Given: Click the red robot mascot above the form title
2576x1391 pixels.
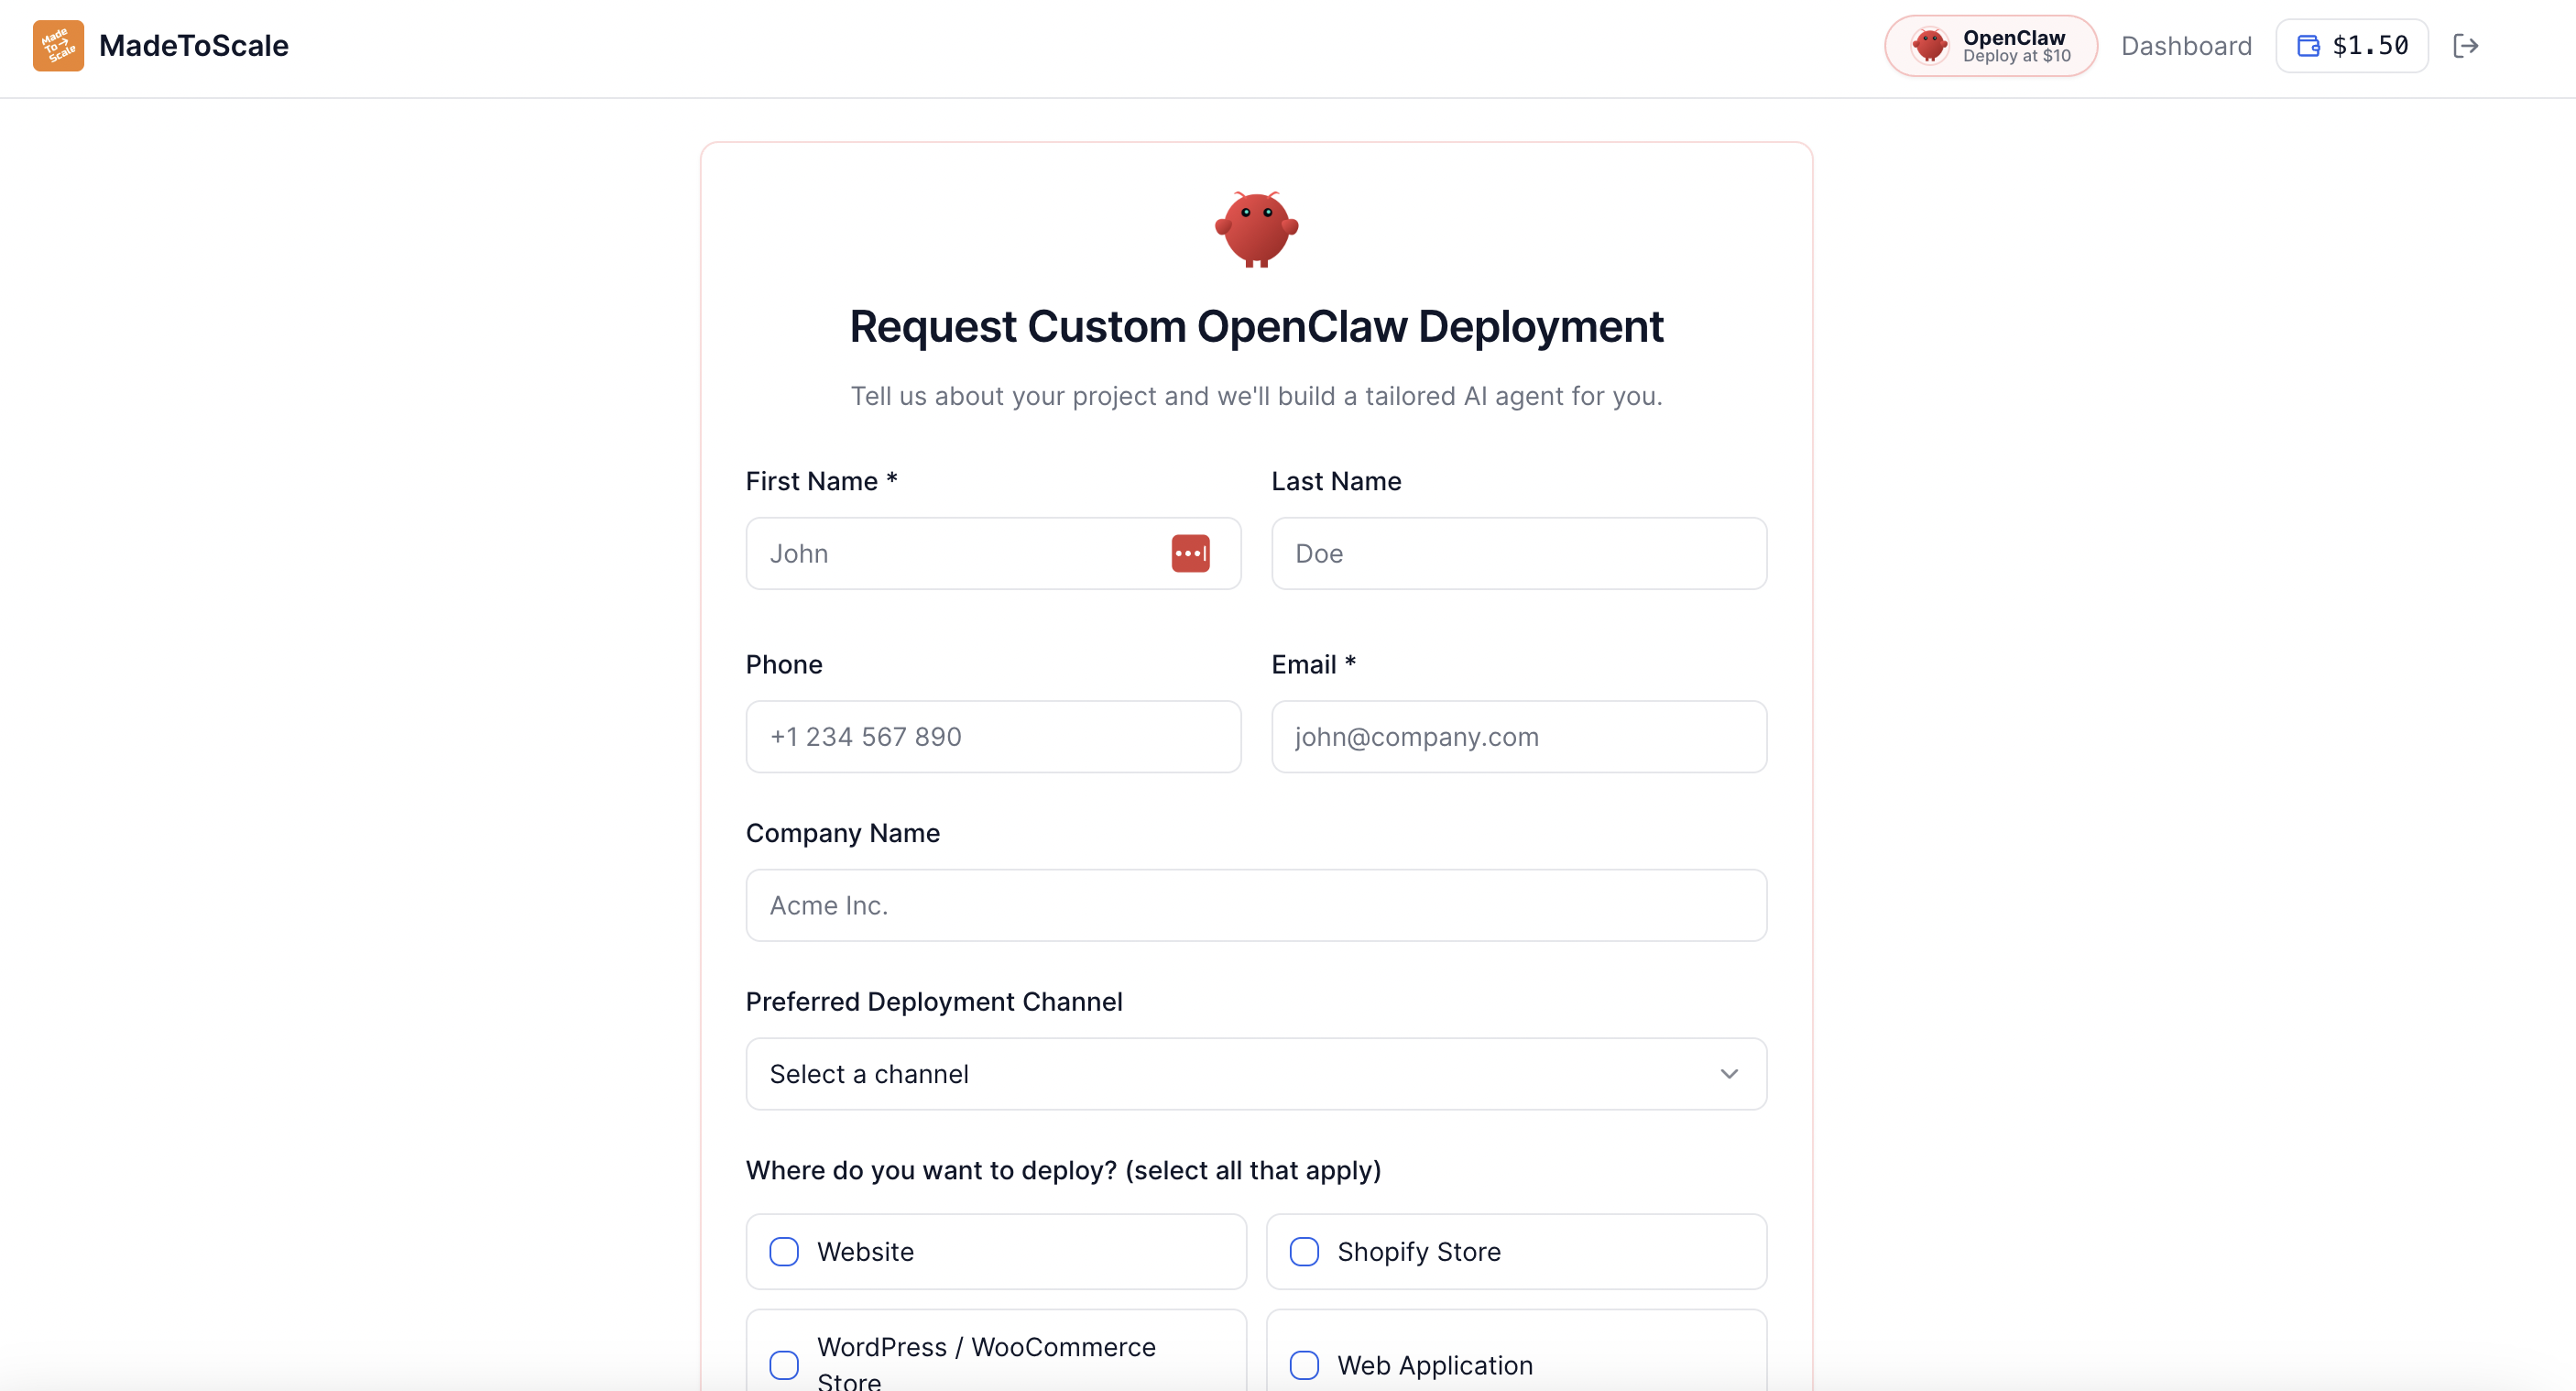Looking at the screenshot, I should pyautogui.click(x=1256, y=228).
